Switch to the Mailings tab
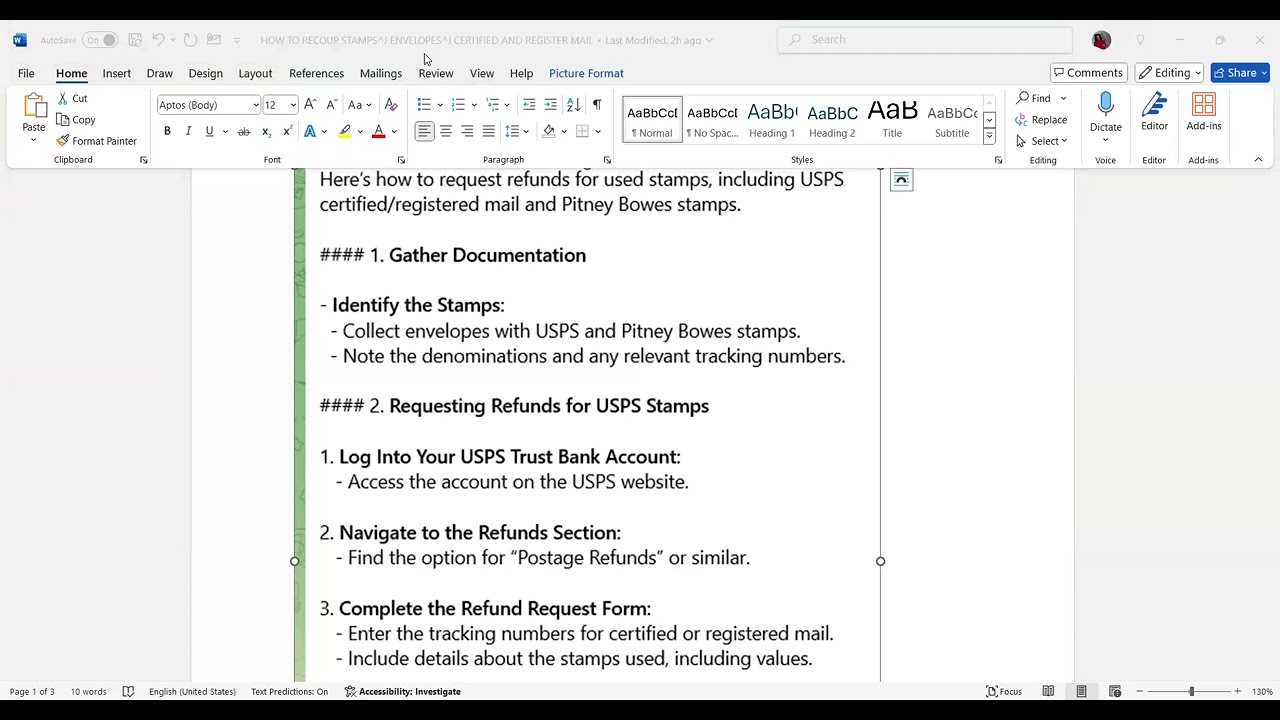This screenshot has width=1280, height=720. [x=381, y=73]
